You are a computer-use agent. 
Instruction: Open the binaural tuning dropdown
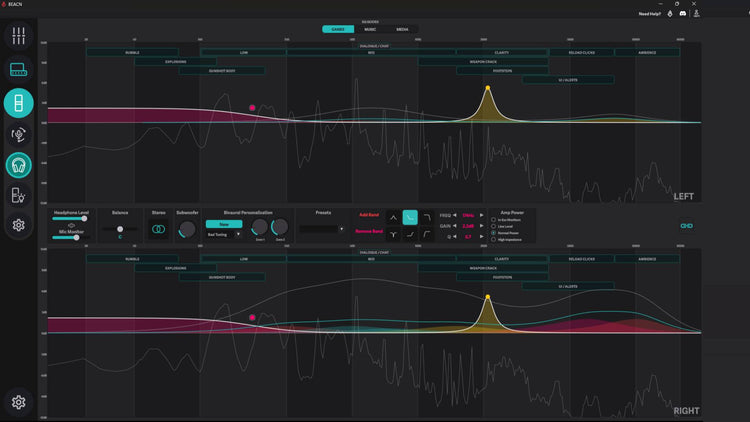(224, 235)
